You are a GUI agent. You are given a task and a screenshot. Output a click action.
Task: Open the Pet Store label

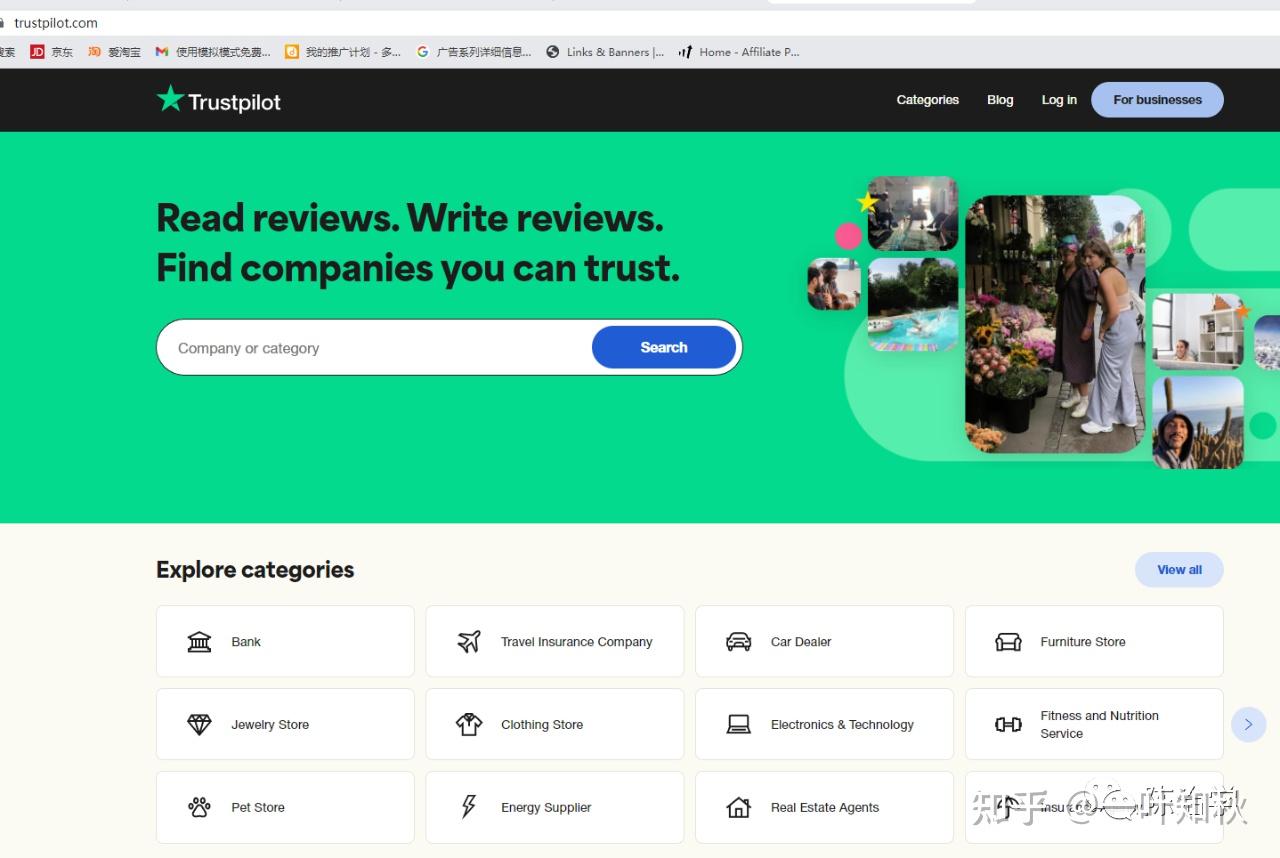pos(258,808)
